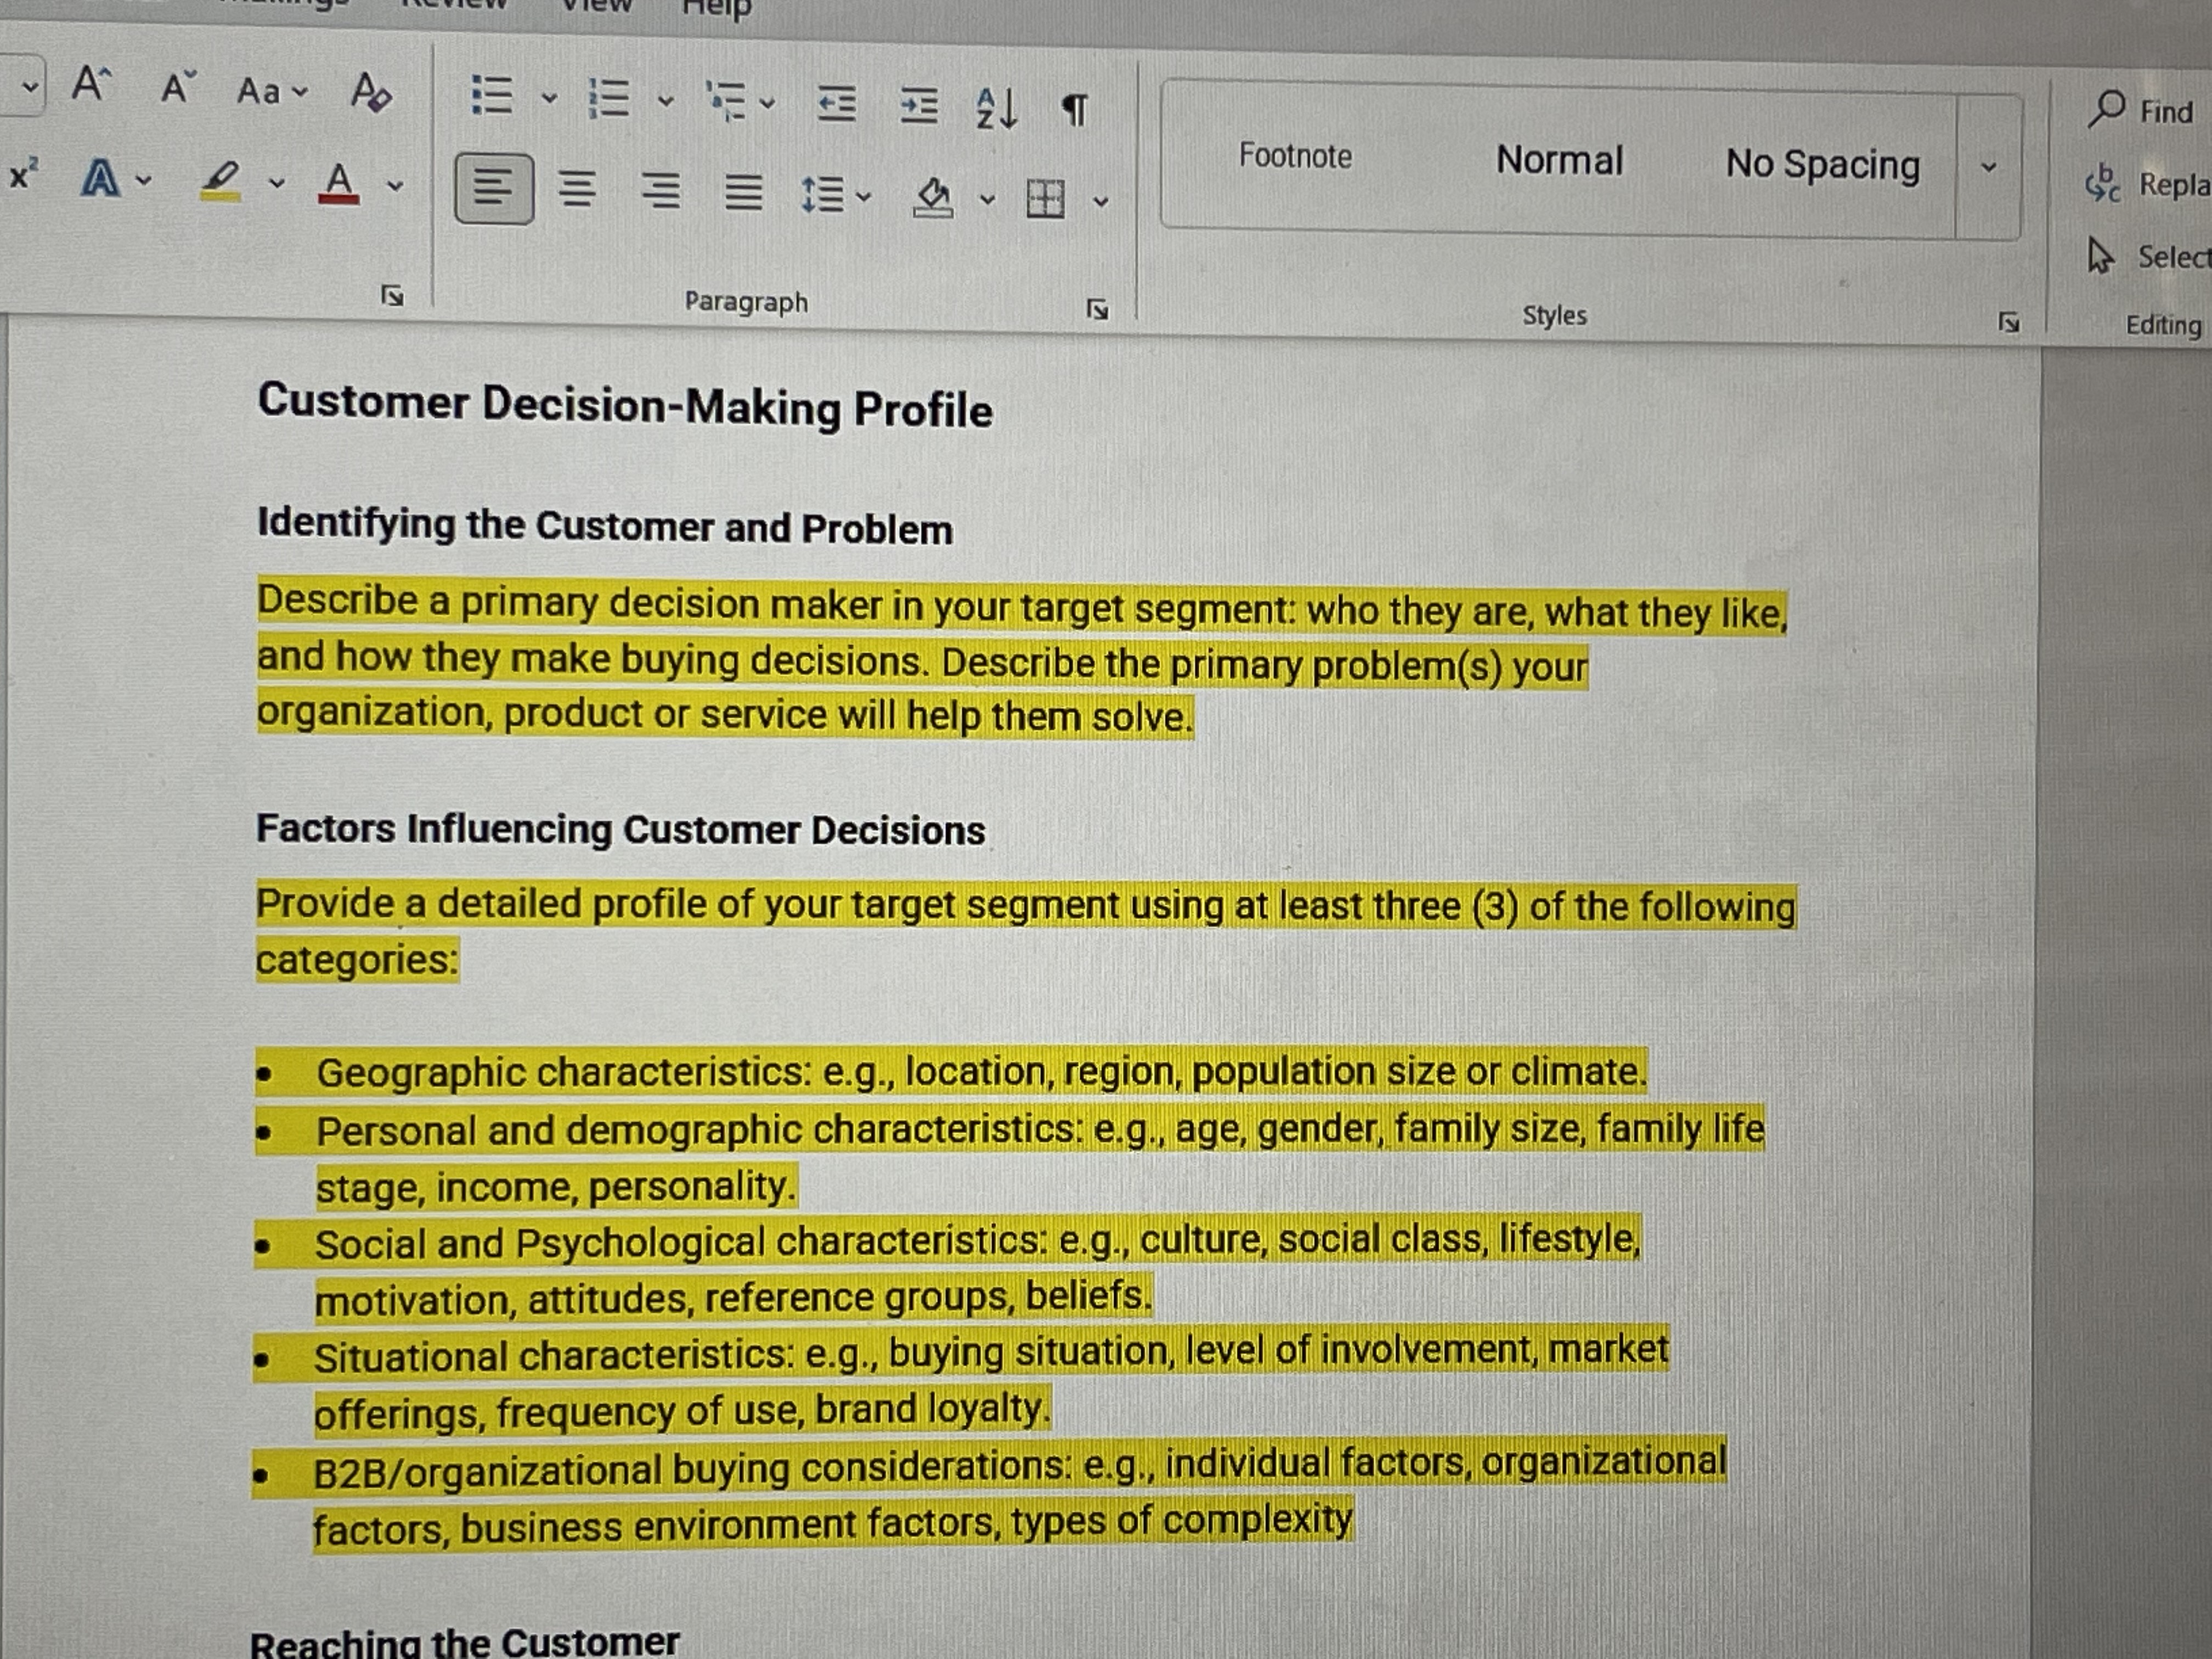Click the Customer Decision-Making Profile title
2212x1659 pixels.
point(625,405)
